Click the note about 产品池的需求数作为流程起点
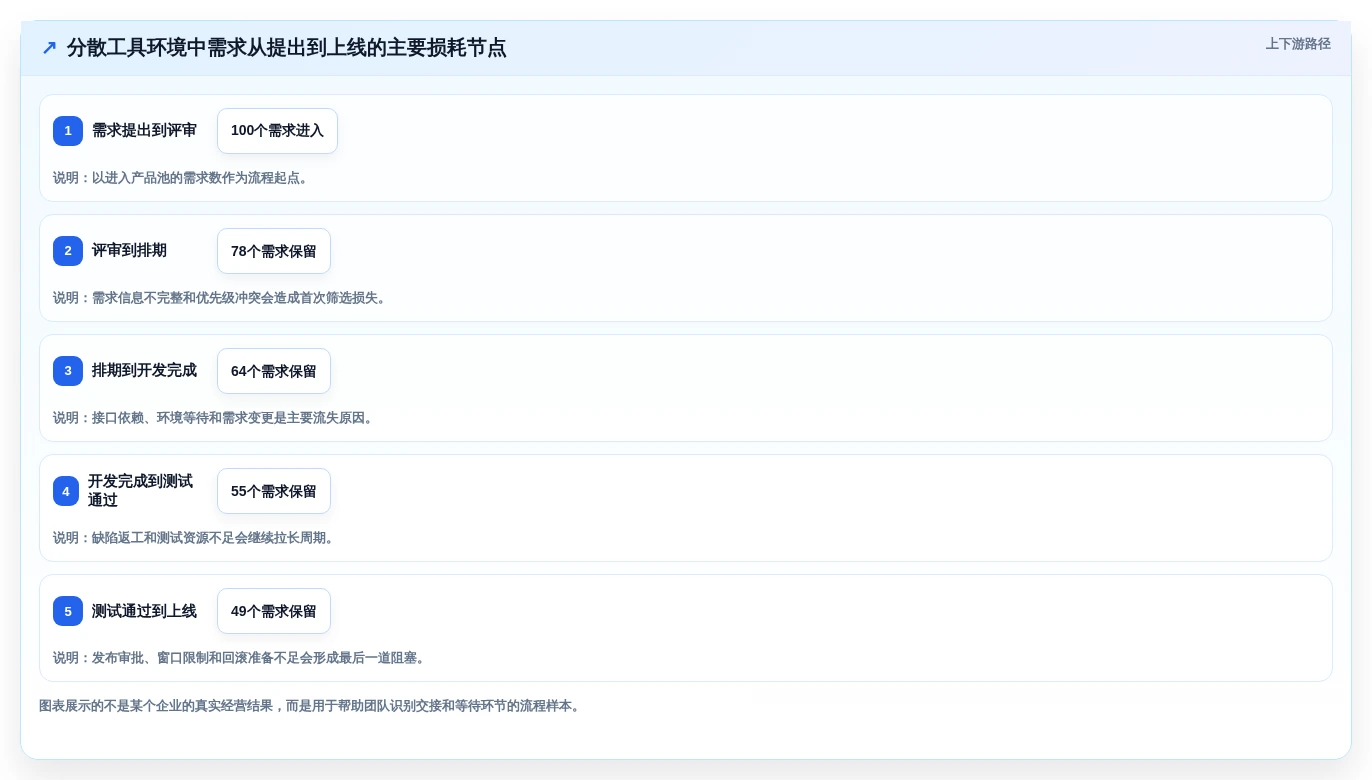The height and width of the screenshot is (780, 1372). (183, 178)
